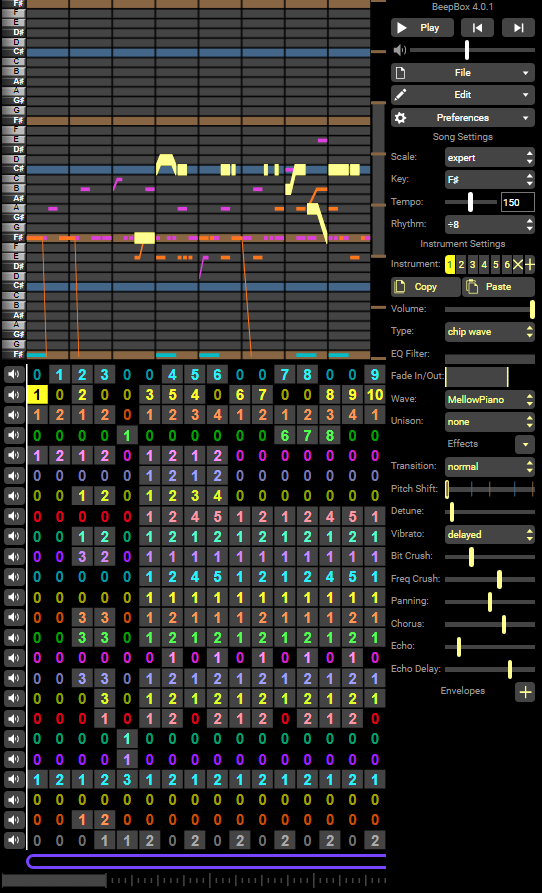Viewport: 542px width, 893px height.
Task: Select pattern 3 in bottom cyan channel row
Action: (127, 779)
